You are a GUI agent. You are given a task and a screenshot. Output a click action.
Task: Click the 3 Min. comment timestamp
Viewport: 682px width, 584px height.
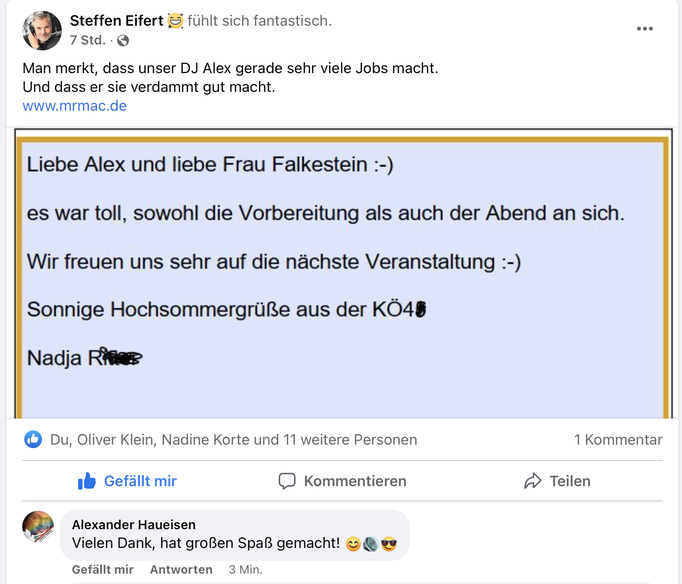point(245,569)
